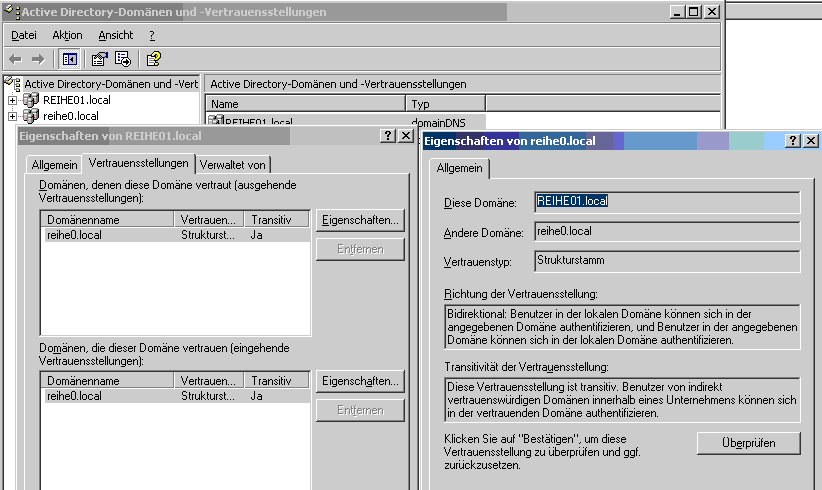Viewport: 822px width, 490px height.
Task: Open the ? help menu
Action: (x=152, y=35)
